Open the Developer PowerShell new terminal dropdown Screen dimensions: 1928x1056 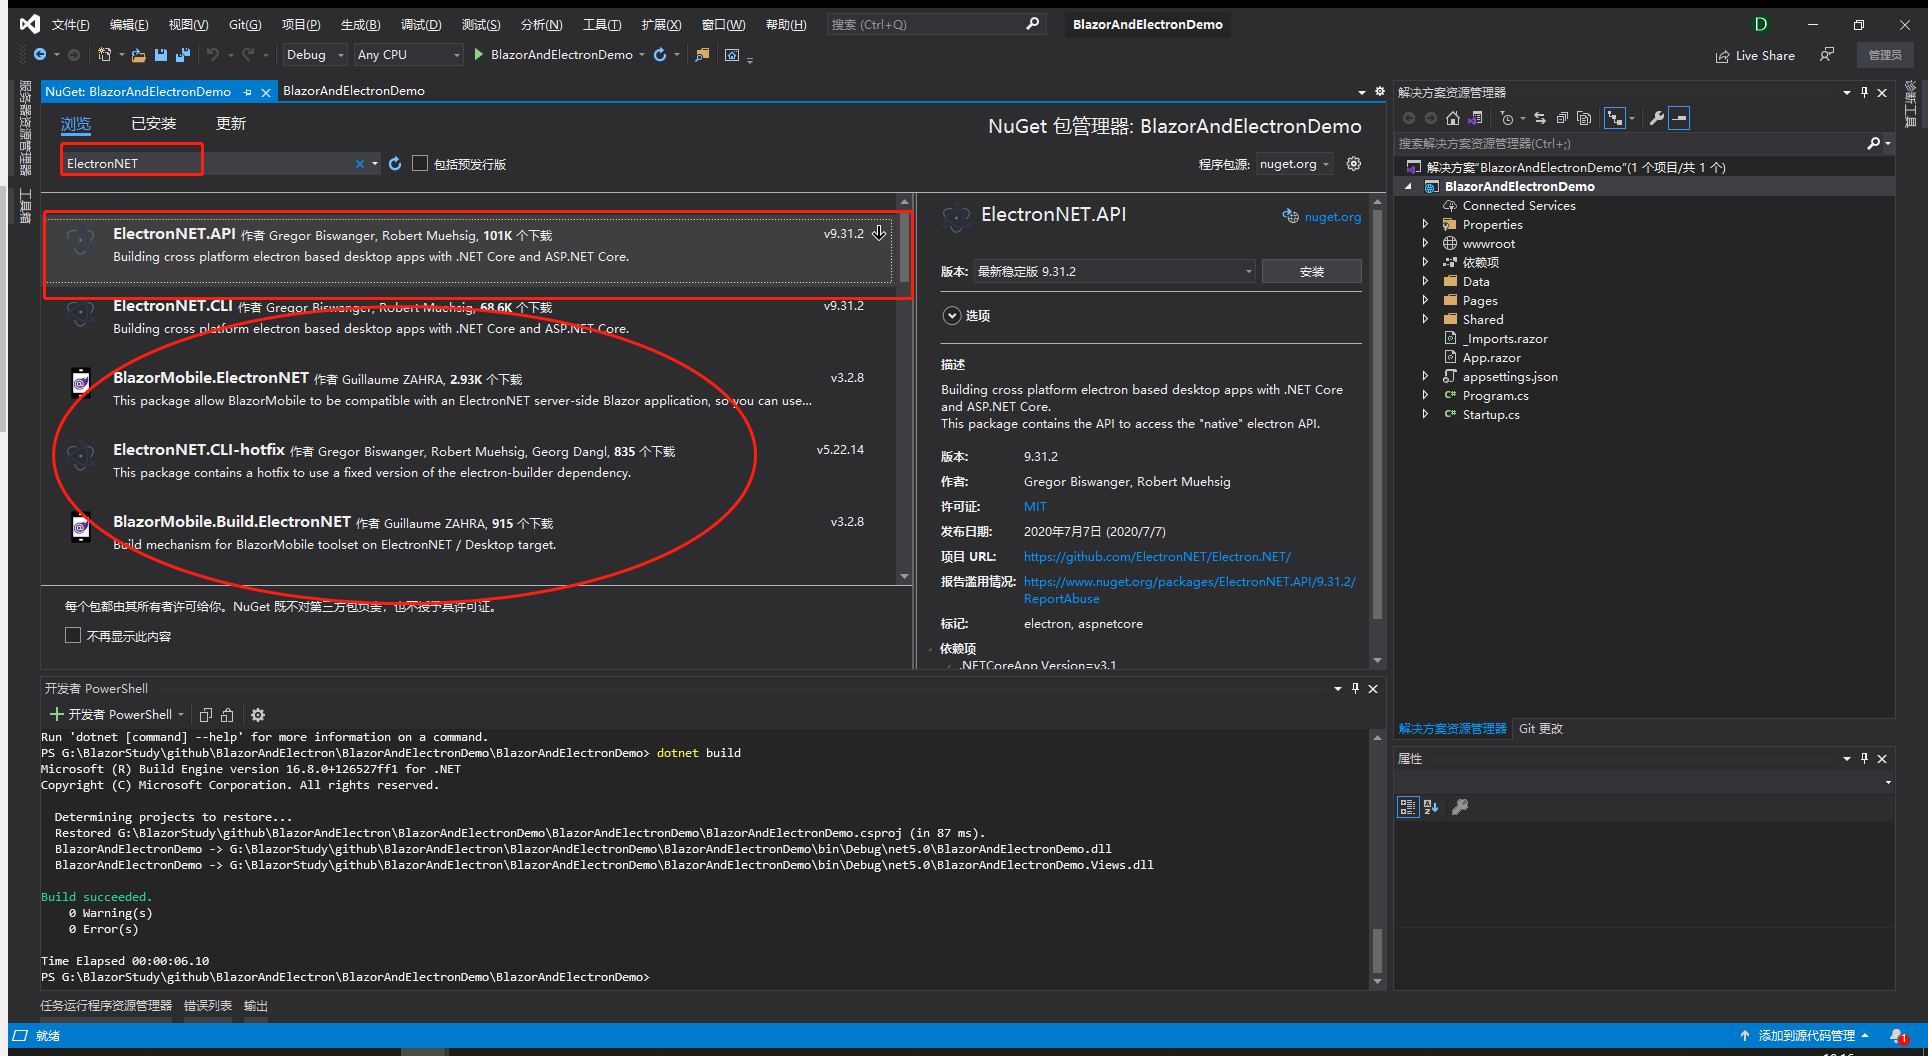181,715
